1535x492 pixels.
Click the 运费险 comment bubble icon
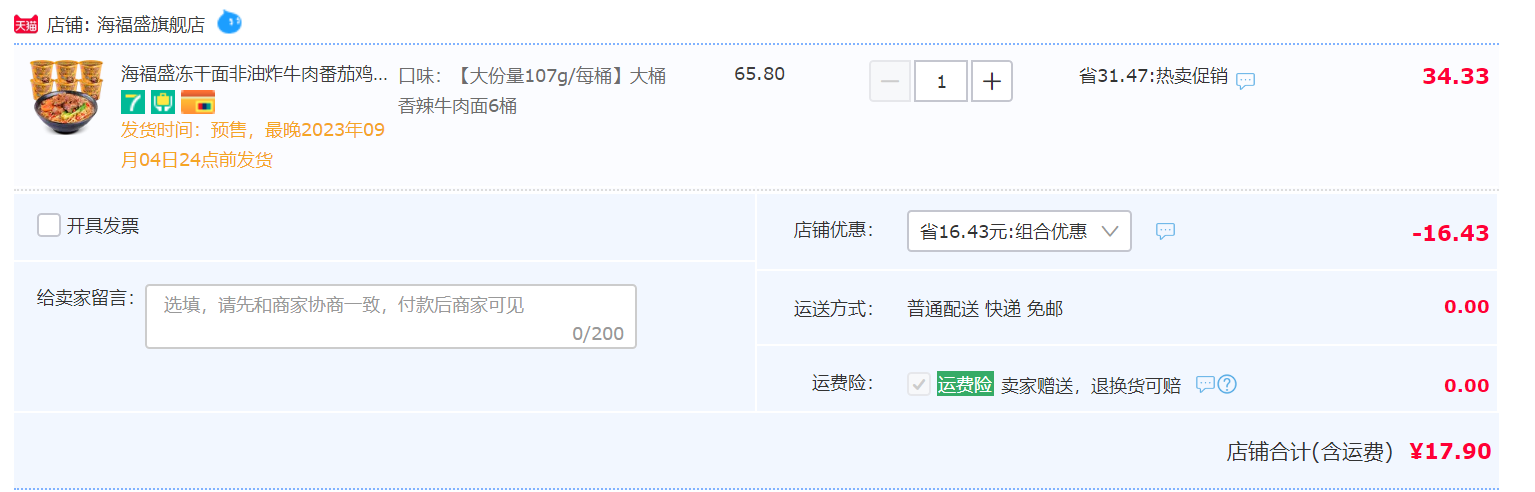click(1206, 384)
